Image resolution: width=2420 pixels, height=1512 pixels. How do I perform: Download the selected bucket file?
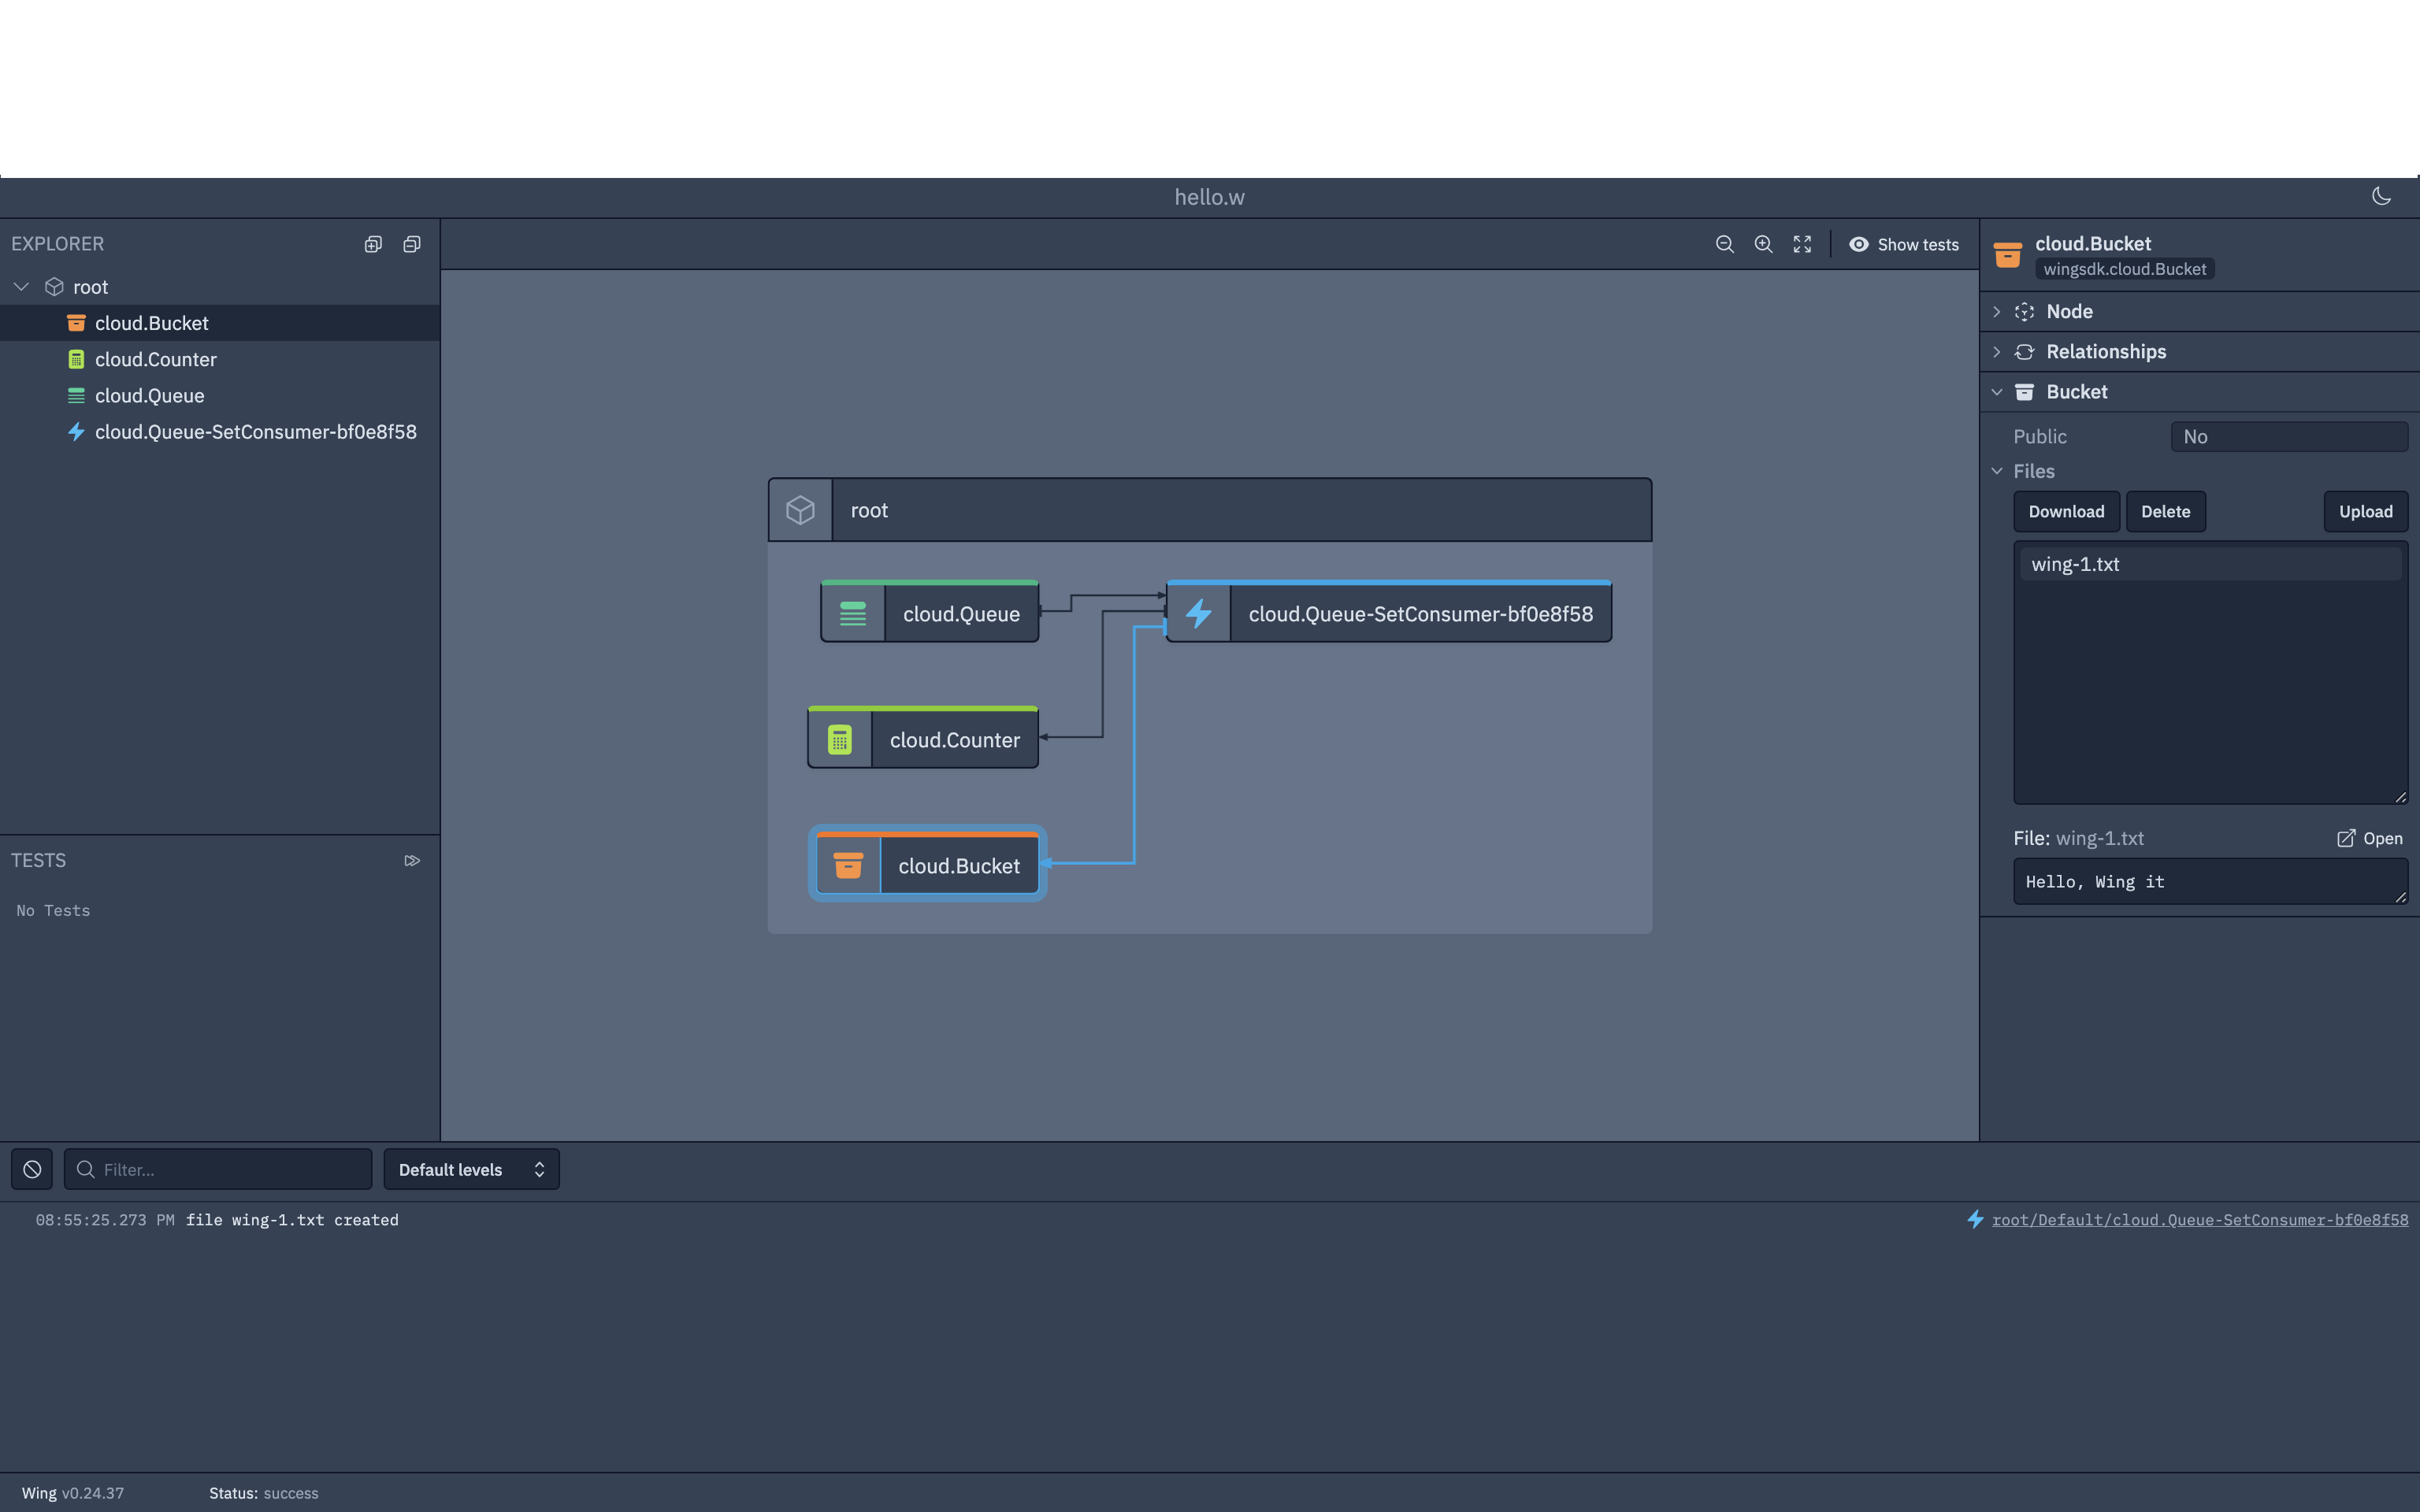2066,511
